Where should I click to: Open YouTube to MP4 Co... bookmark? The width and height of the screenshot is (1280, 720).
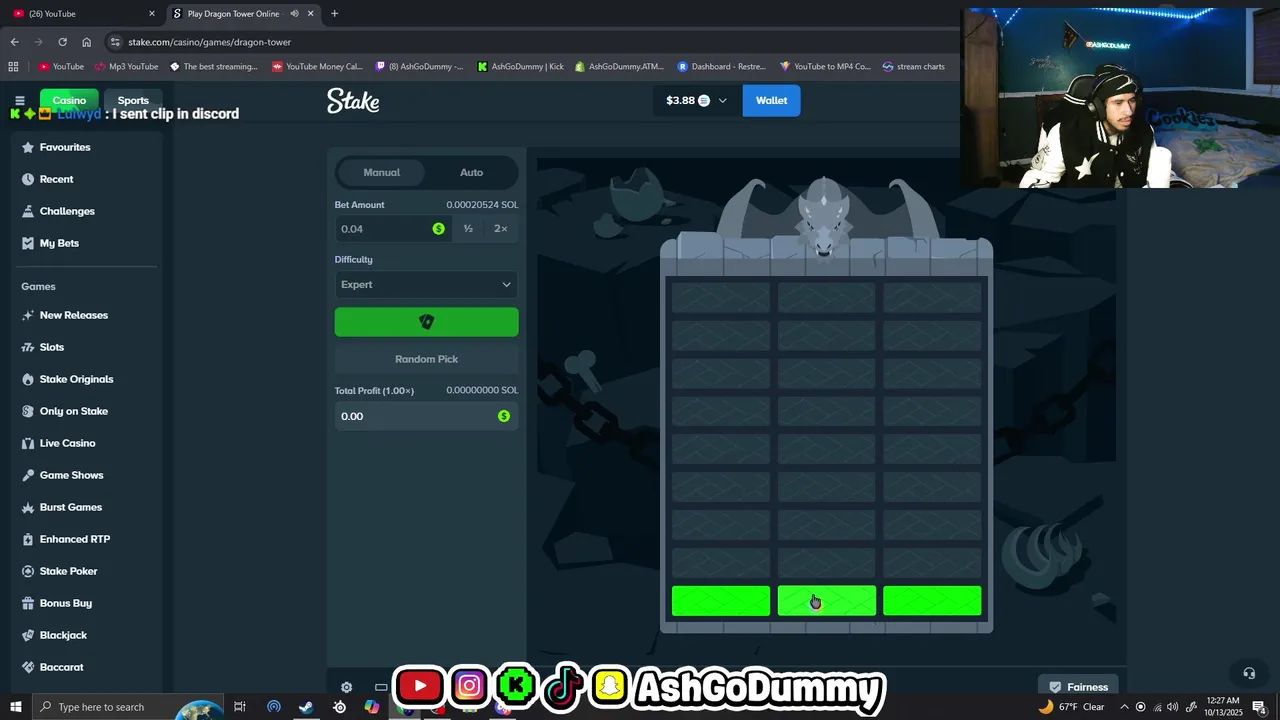[x=826, y=67]
